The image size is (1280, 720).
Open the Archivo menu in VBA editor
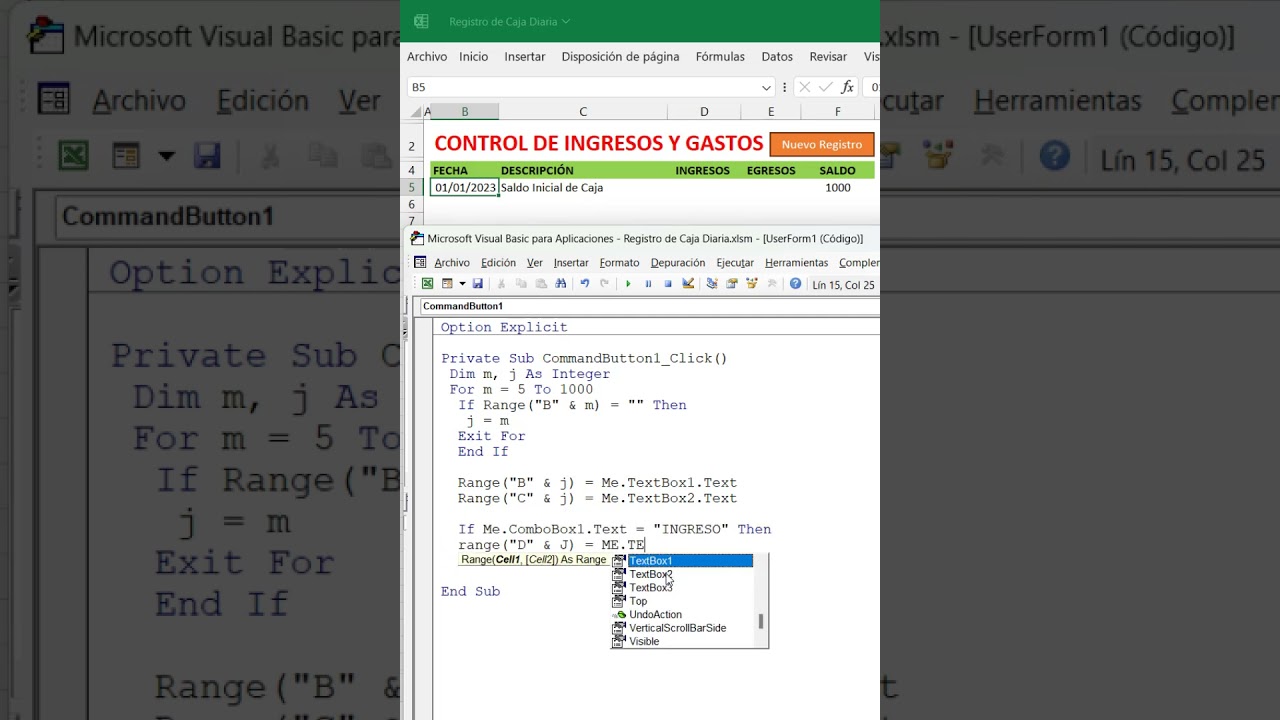(x=452, y=263)
